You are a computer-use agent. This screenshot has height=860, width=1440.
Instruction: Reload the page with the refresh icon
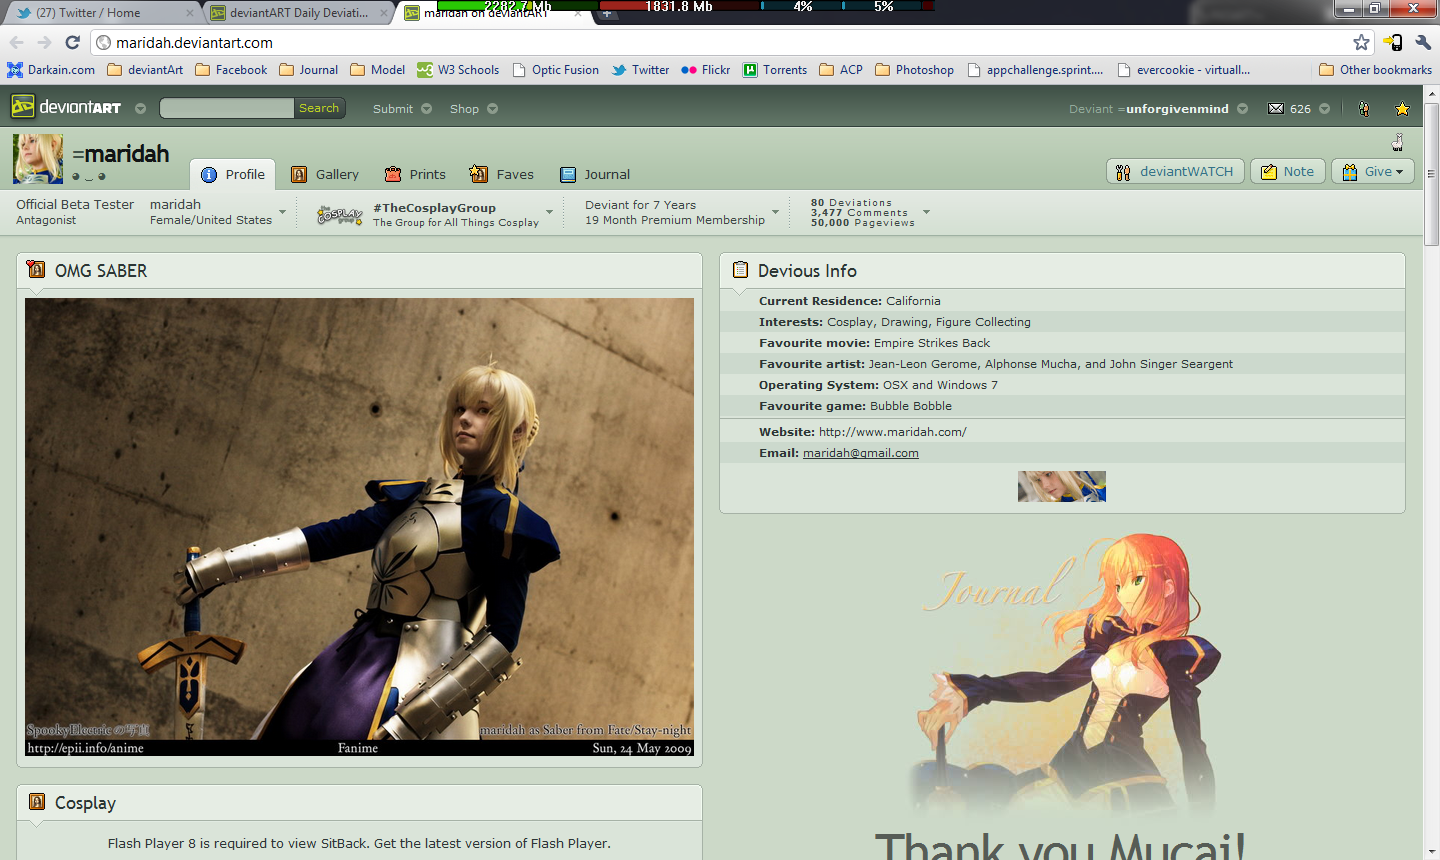72,42
